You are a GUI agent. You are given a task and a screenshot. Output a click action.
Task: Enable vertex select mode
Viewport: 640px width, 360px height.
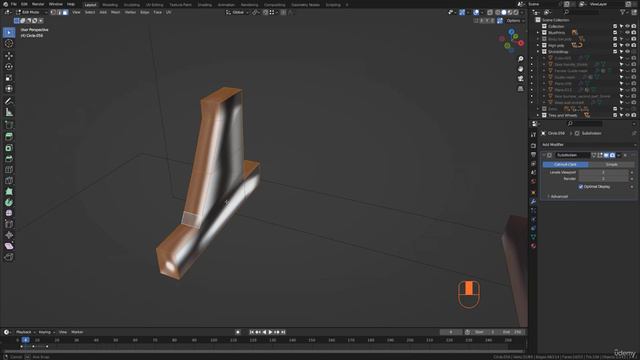(x=53, y=12)
